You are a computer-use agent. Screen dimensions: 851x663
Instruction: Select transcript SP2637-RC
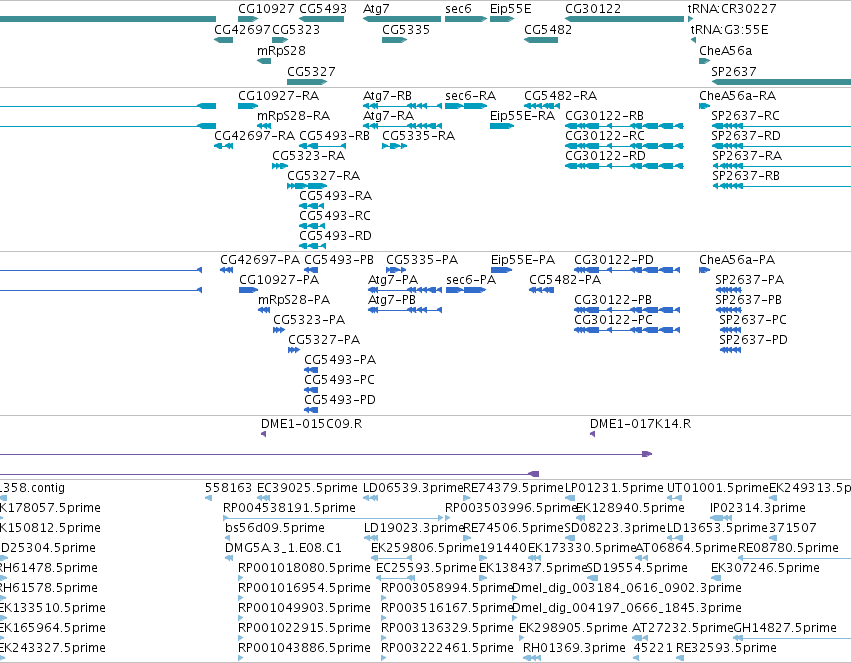pyautogui.click(x=746, y=116)
